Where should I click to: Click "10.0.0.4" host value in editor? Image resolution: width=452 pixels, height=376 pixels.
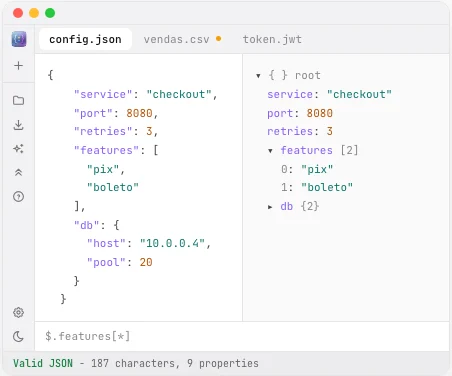click(172, 243)
